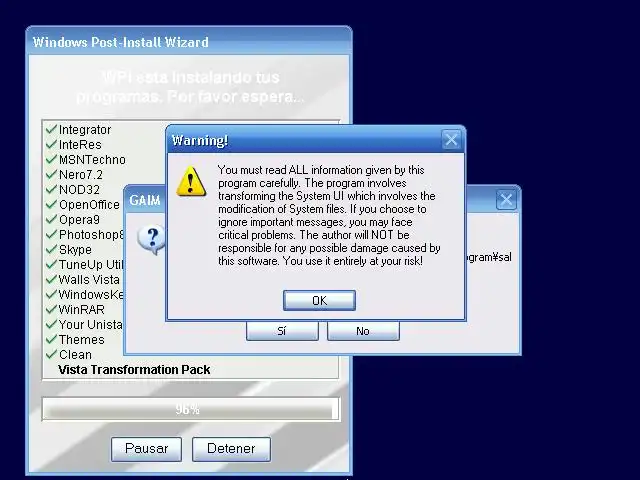Click Detener to stop installation
This screenshot has height=480, width=640.
tap(231, 449)
